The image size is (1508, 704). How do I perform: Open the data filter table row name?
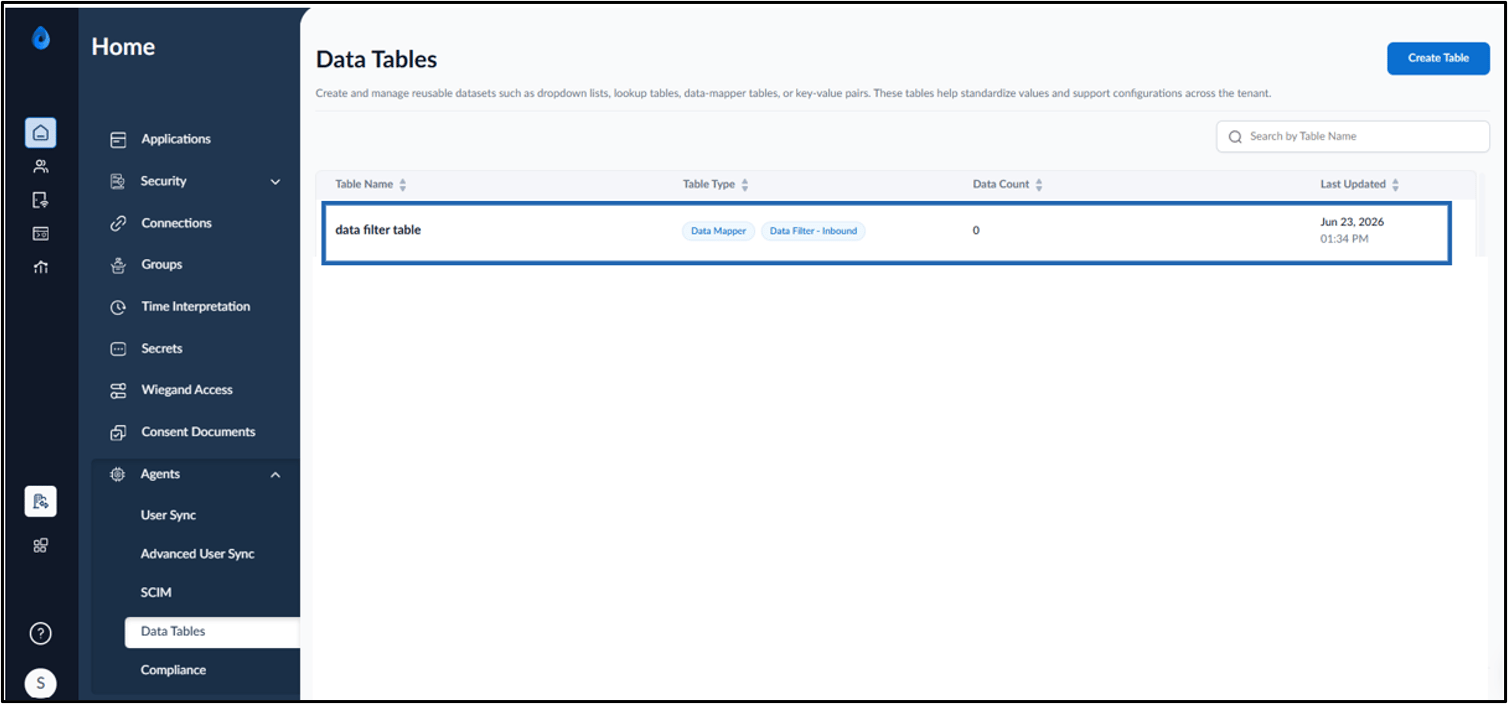(x=378, y=230)
